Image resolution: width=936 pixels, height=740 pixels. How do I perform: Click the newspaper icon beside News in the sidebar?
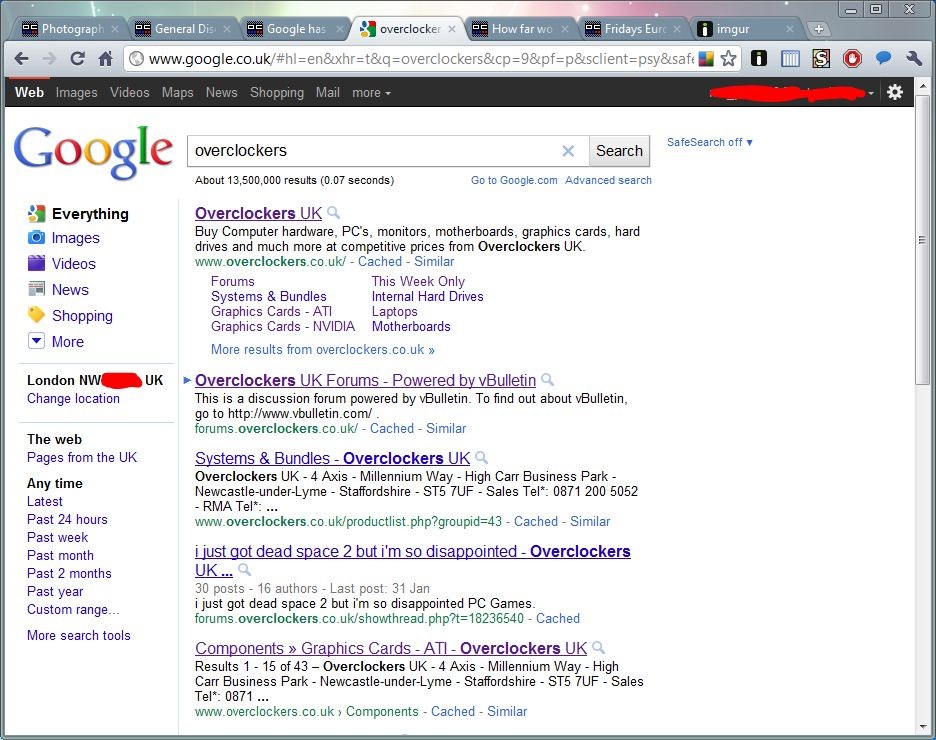coord(36,289)
